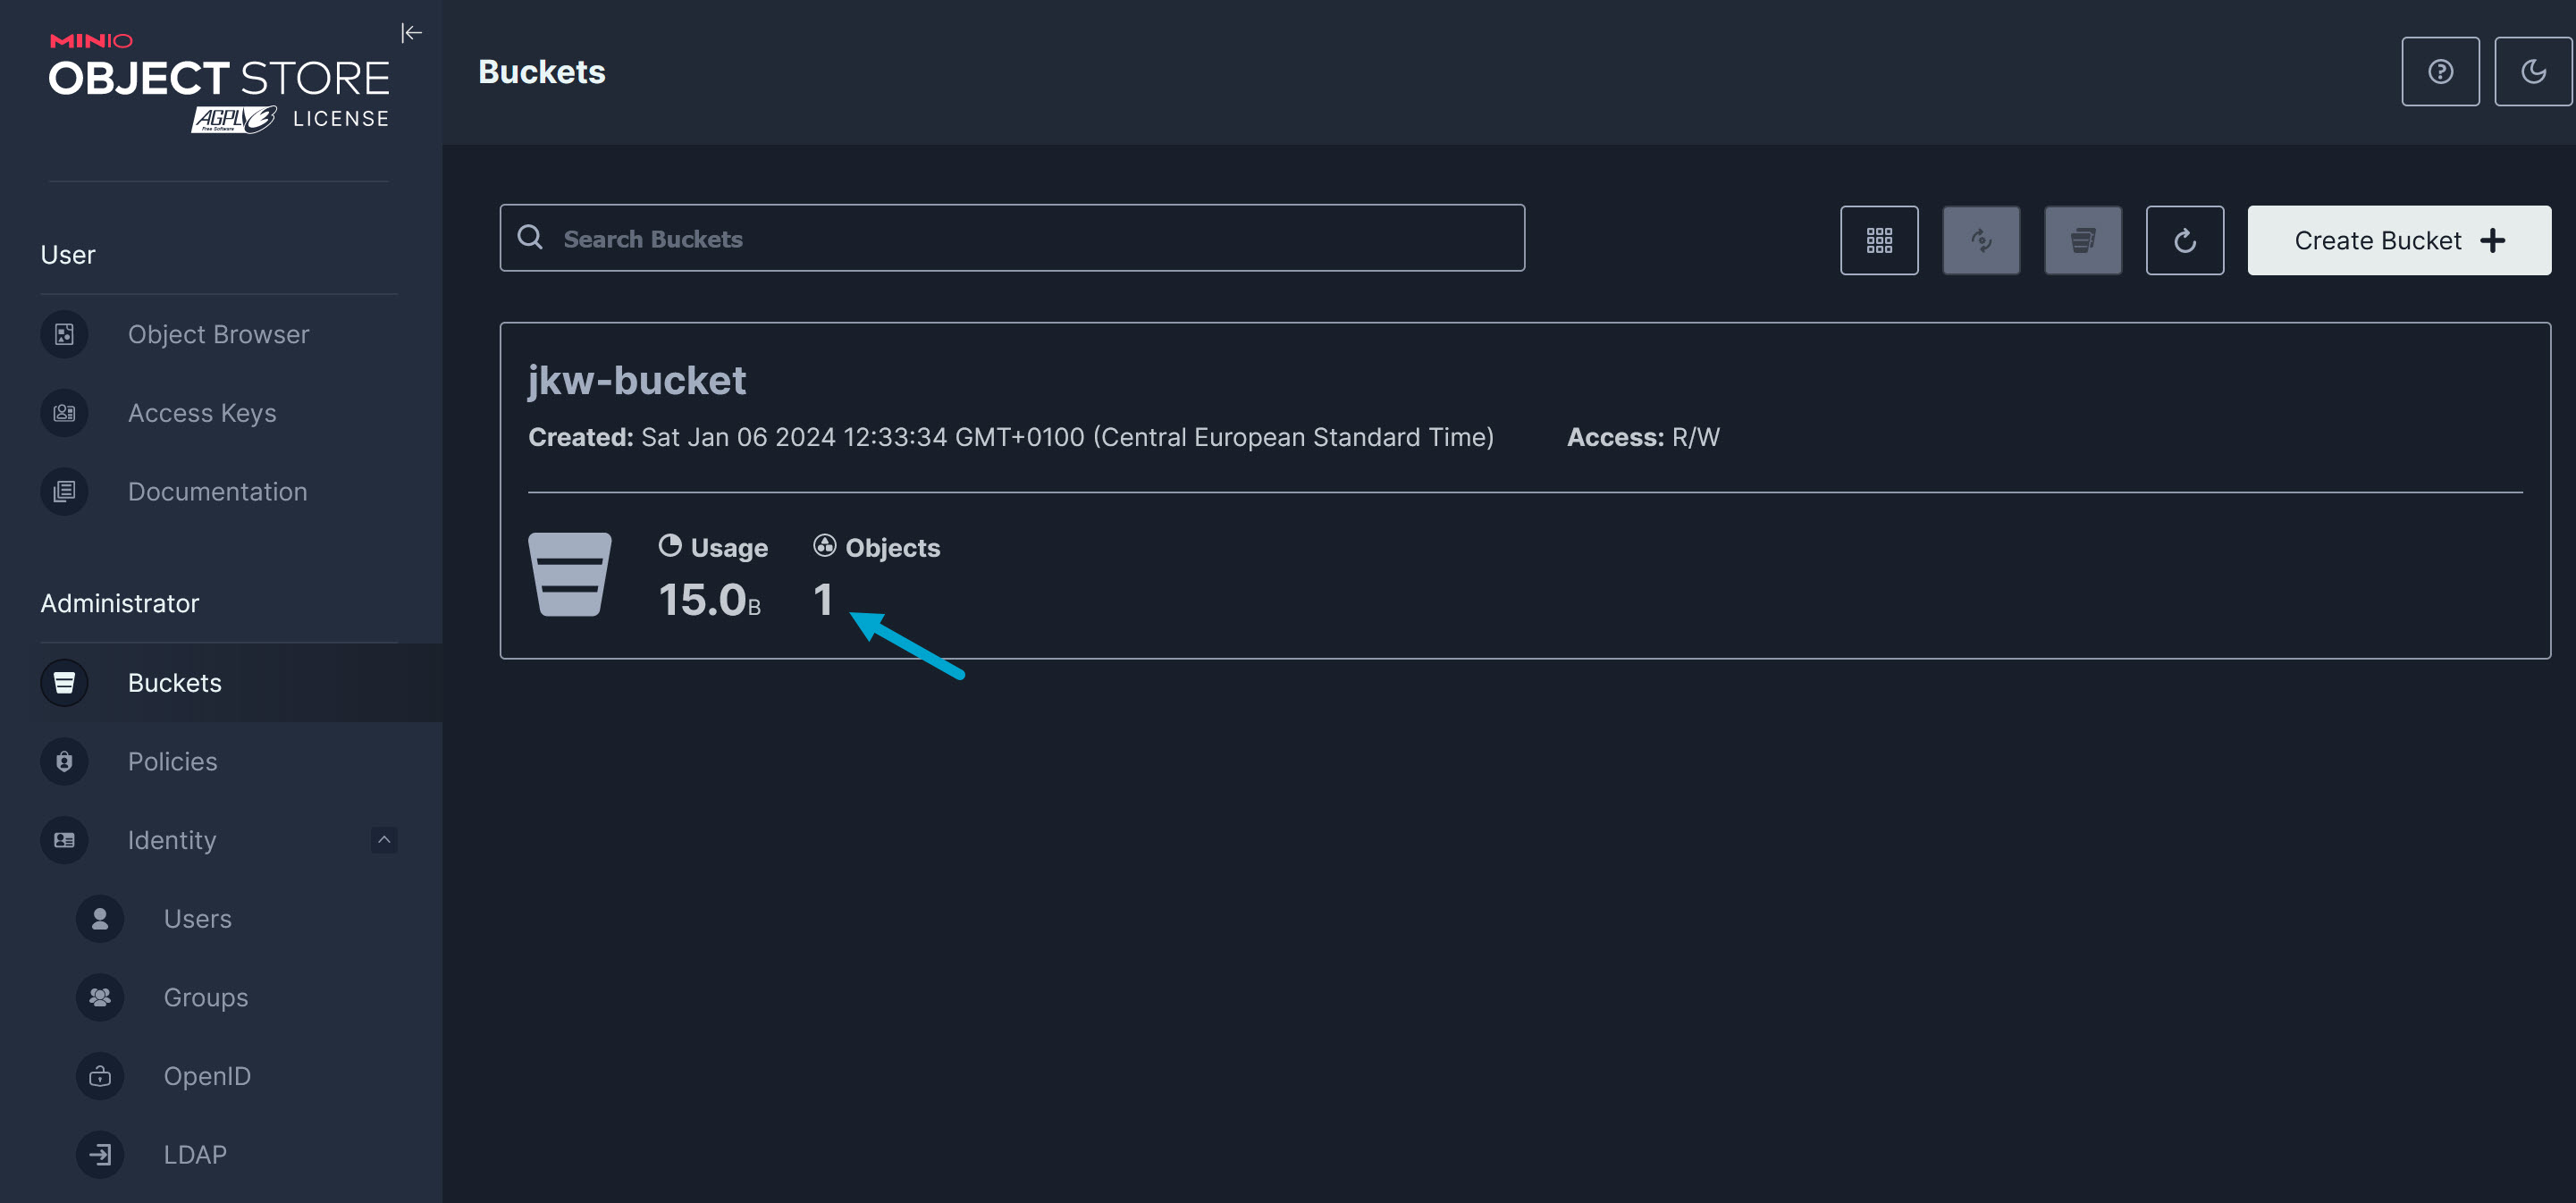Open the help question mark

click(x=2440, y=71)
